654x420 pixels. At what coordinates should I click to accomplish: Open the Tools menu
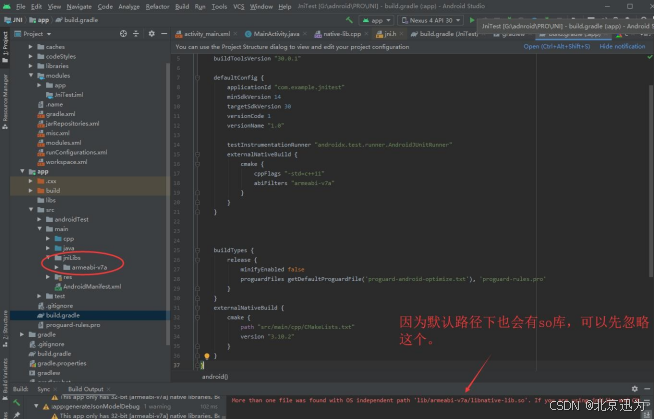point(219,6)
